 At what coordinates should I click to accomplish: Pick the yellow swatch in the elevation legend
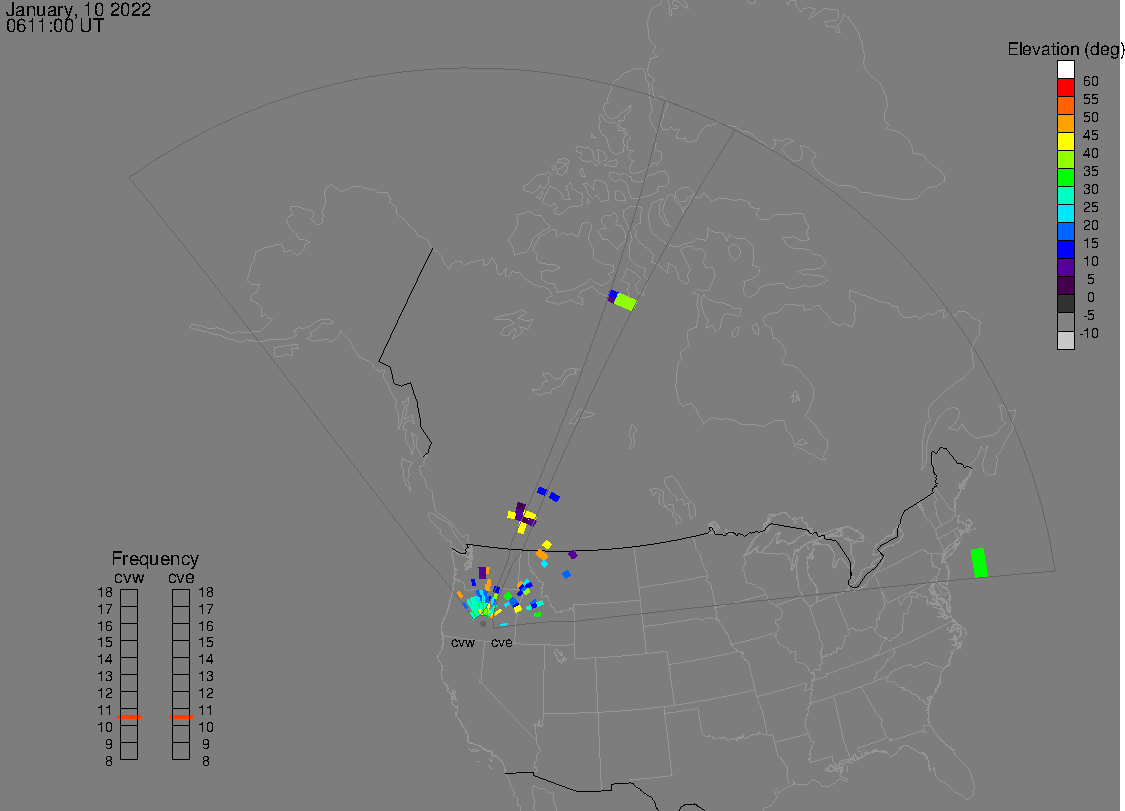1065,141
